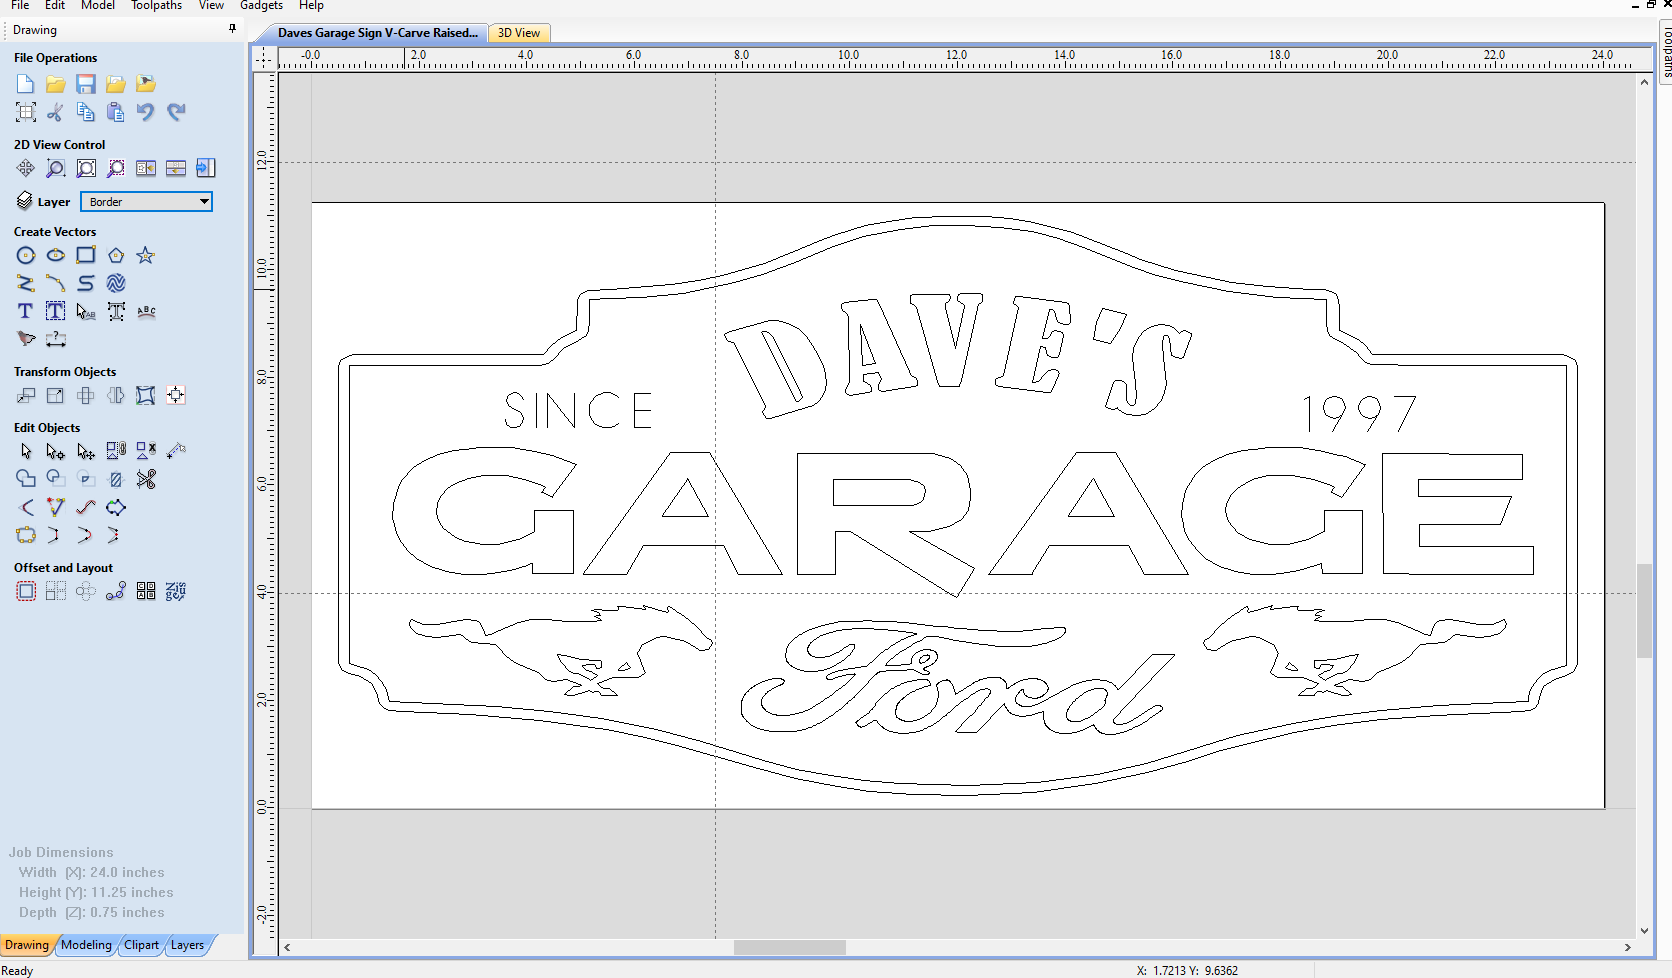Open the Layer dropdown showing Border
Screen dimensions: 1672x978
[x=147, y=202]
